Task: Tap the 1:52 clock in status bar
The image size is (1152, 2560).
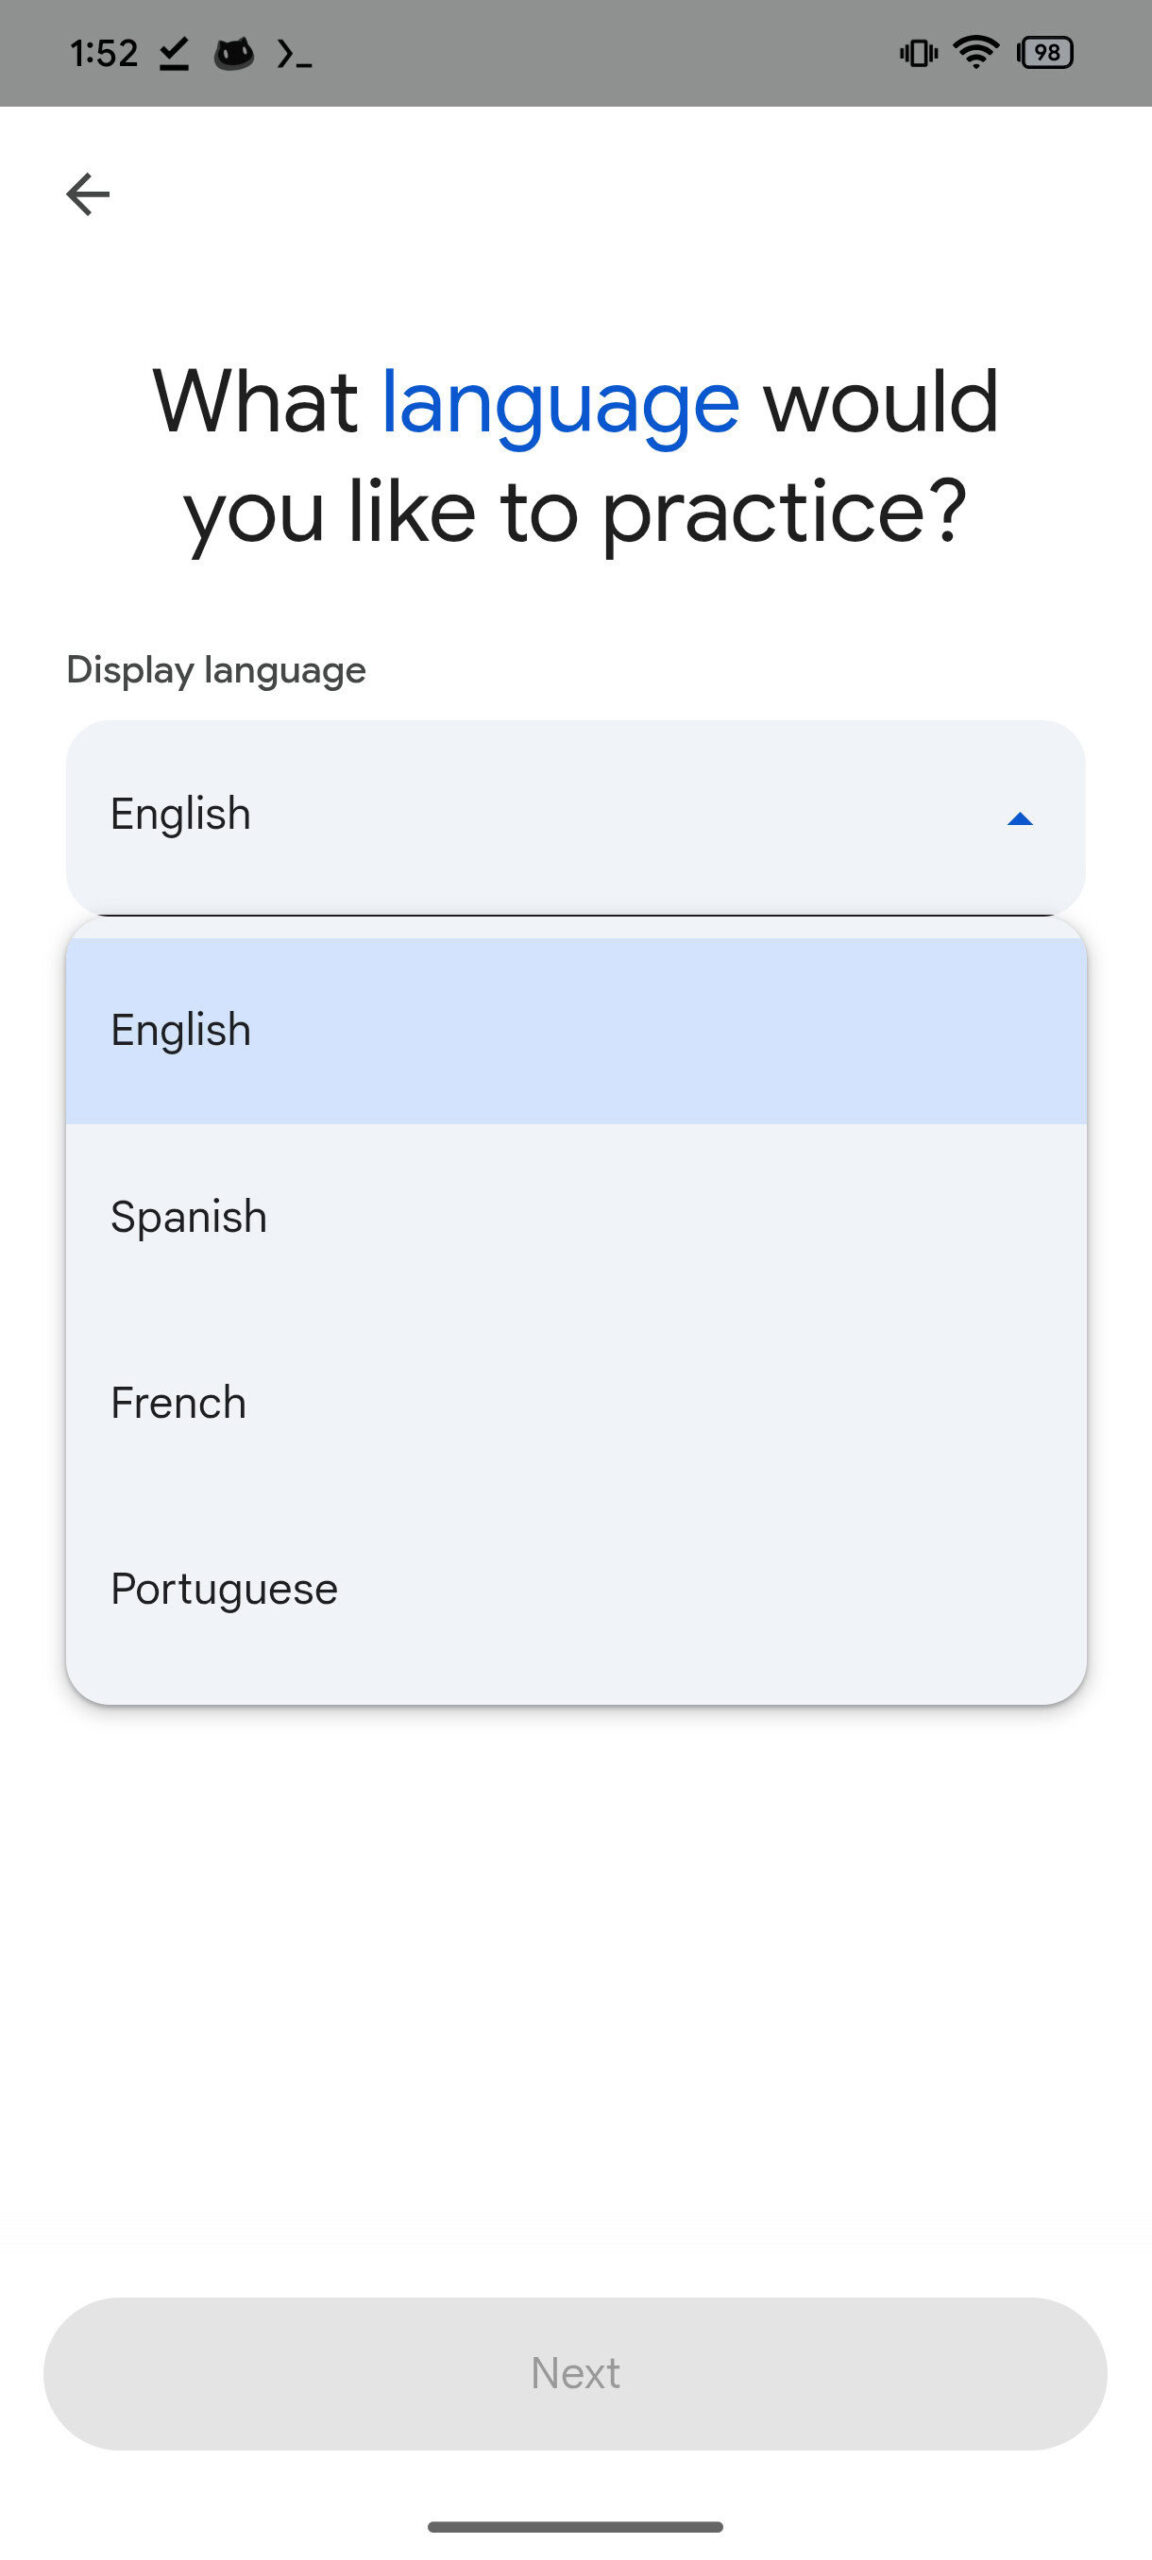Action: (x=103, y=53)
